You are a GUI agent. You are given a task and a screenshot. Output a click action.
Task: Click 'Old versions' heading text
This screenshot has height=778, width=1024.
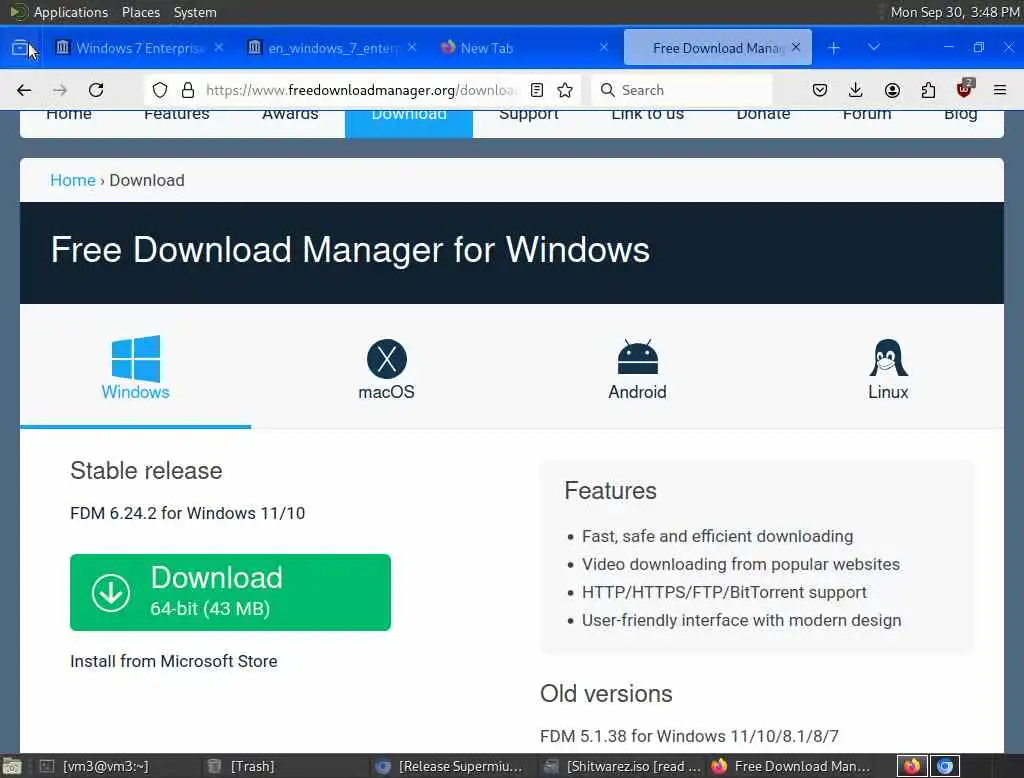coord(606,694)
